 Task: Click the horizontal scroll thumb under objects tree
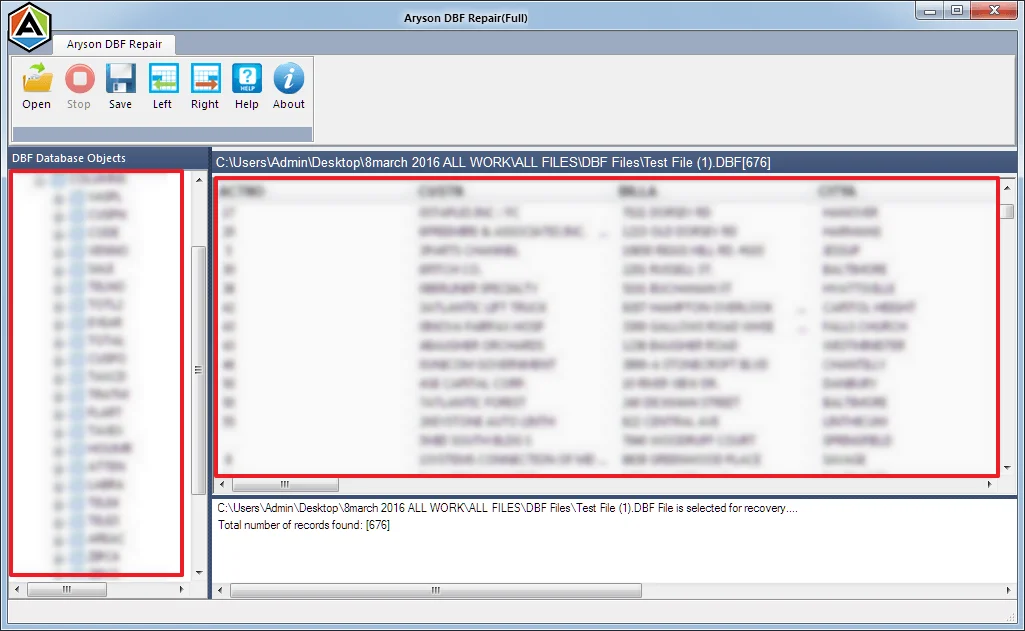click(67, 589)
